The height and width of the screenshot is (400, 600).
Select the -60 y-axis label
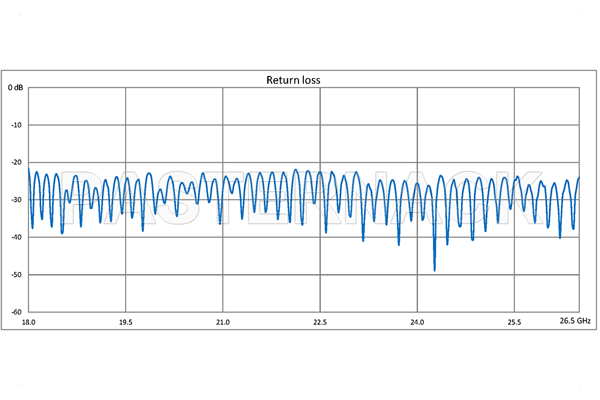(17, 312)
